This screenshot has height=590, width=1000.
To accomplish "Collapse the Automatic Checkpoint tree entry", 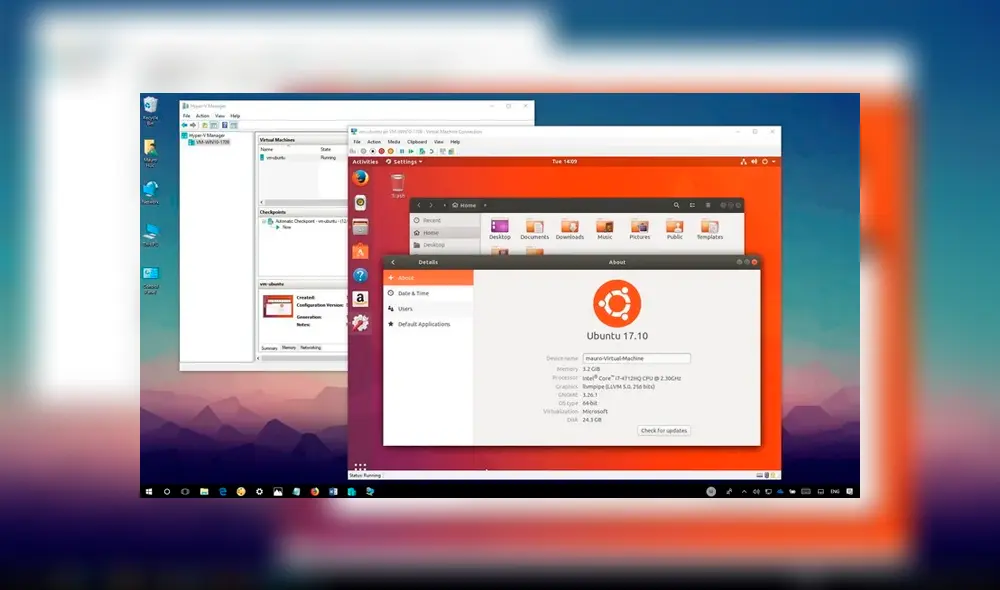I will click(264, 220).
